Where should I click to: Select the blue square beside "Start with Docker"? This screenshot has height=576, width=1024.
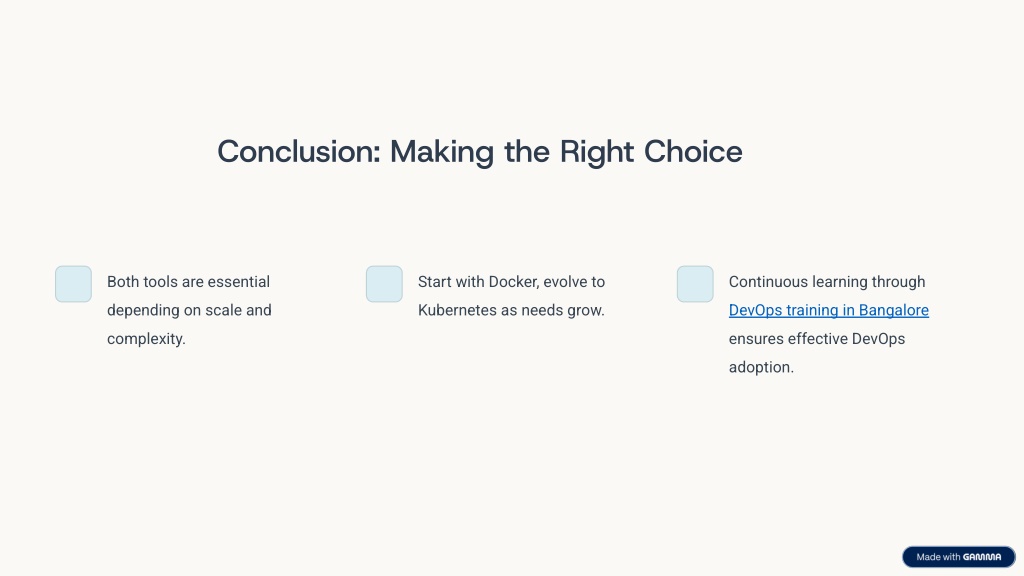(384, 284)
